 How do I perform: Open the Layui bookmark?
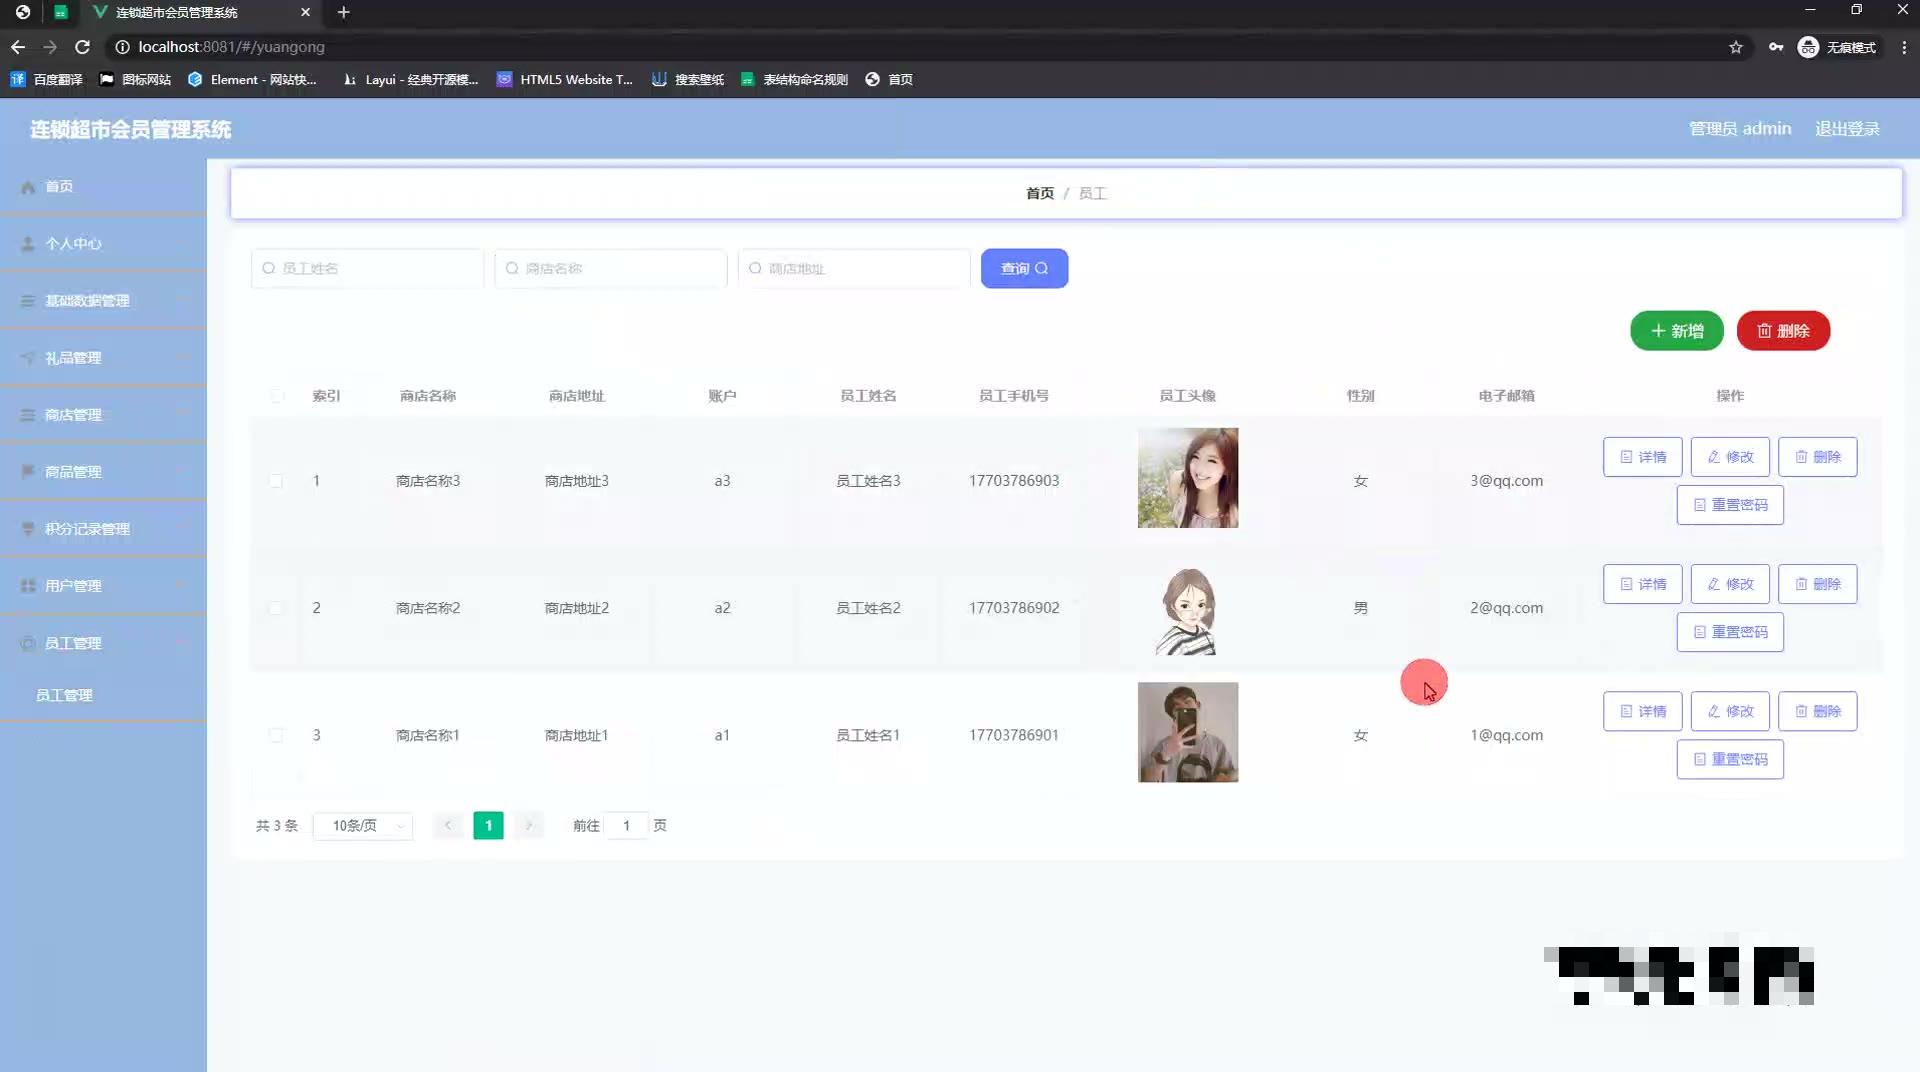(x=410, y=80)
